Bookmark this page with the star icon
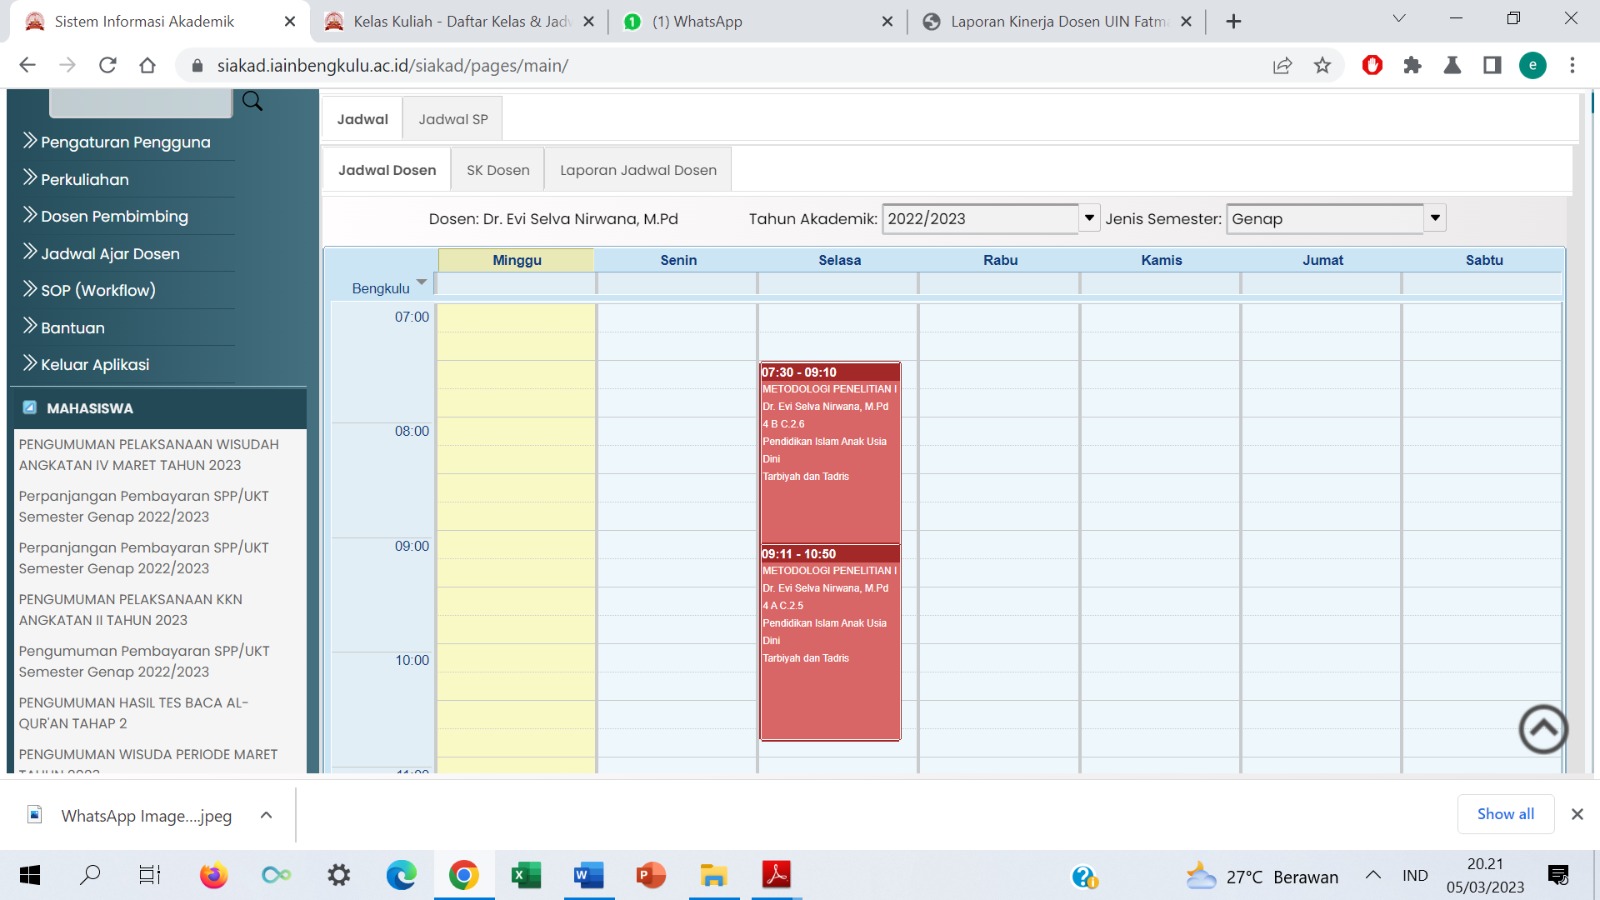The image size is (1600, 900). pyautogui.click(x=1322, y=66)
